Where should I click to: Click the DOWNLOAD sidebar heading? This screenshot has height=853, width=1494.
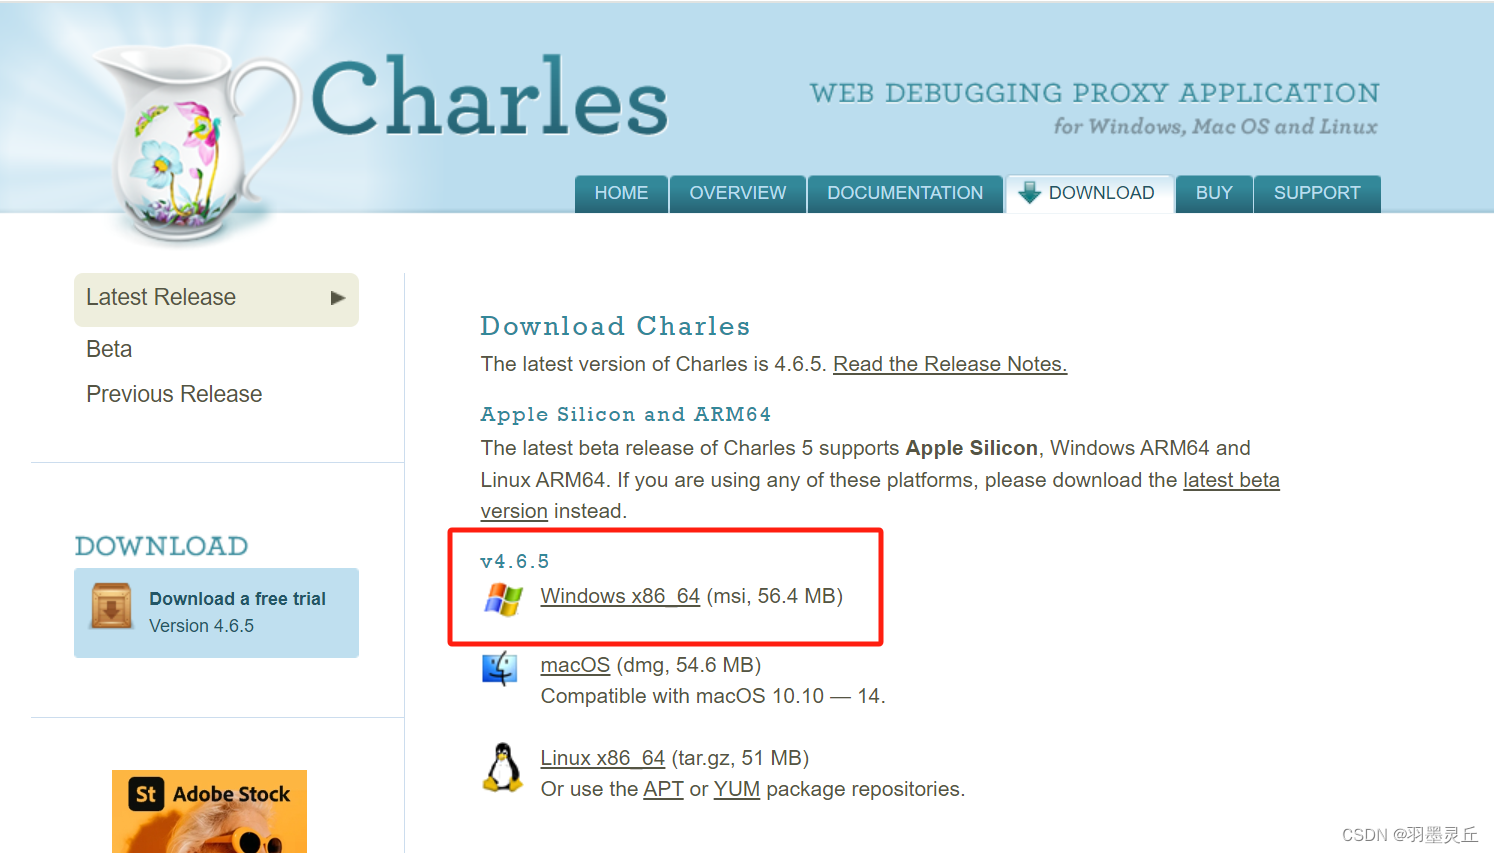tap(162, 546)
